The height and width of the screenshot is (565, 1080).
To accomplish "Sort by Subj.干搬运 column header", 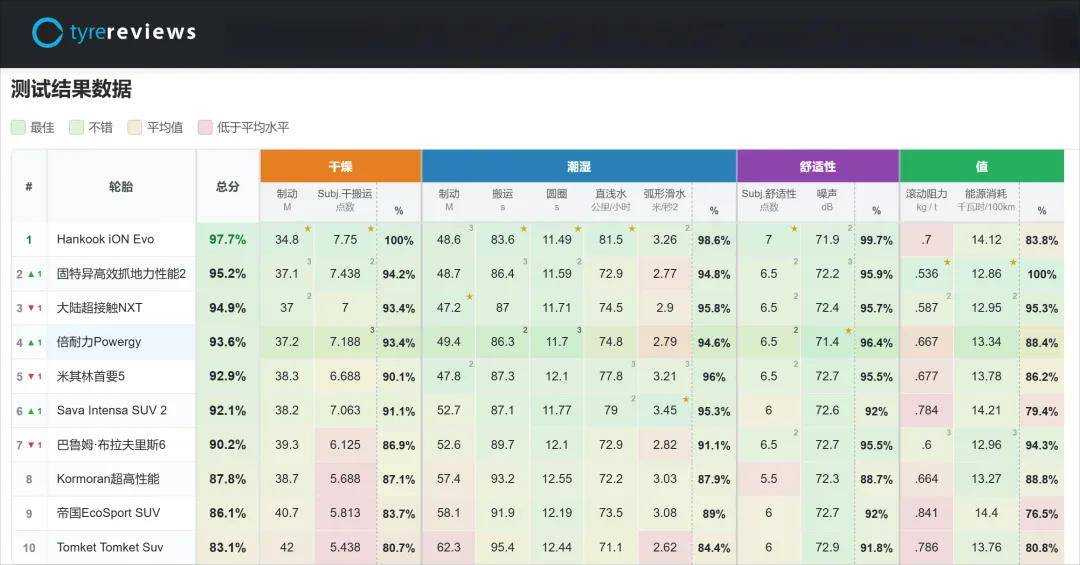I will (345, 201).
